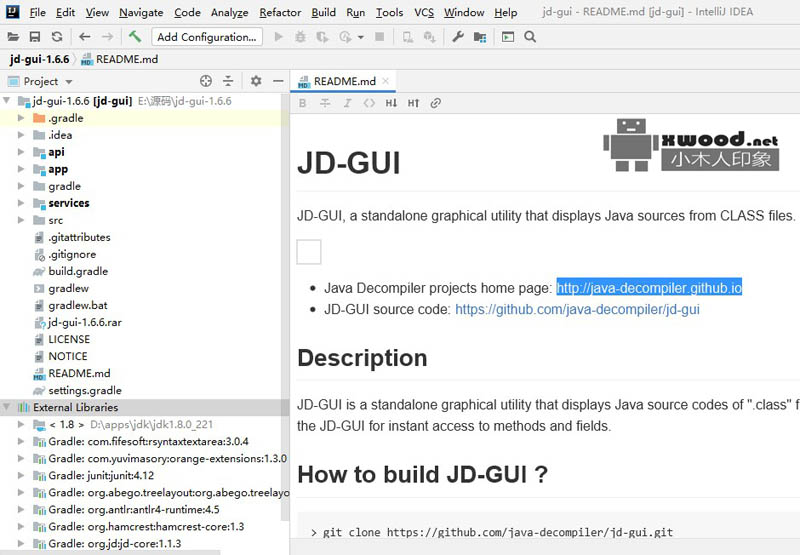This screenshot has height=555, width=800.
Task: Open the java-decompiler.github.io link
Action: pos(649,288)
